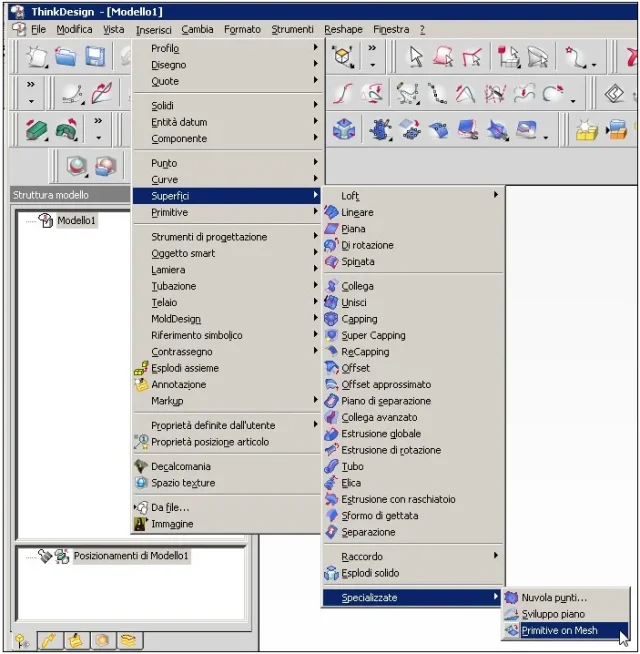Click the Primitive on Mesh icon
Screen dimensions: 640x654
coord(511,630)
